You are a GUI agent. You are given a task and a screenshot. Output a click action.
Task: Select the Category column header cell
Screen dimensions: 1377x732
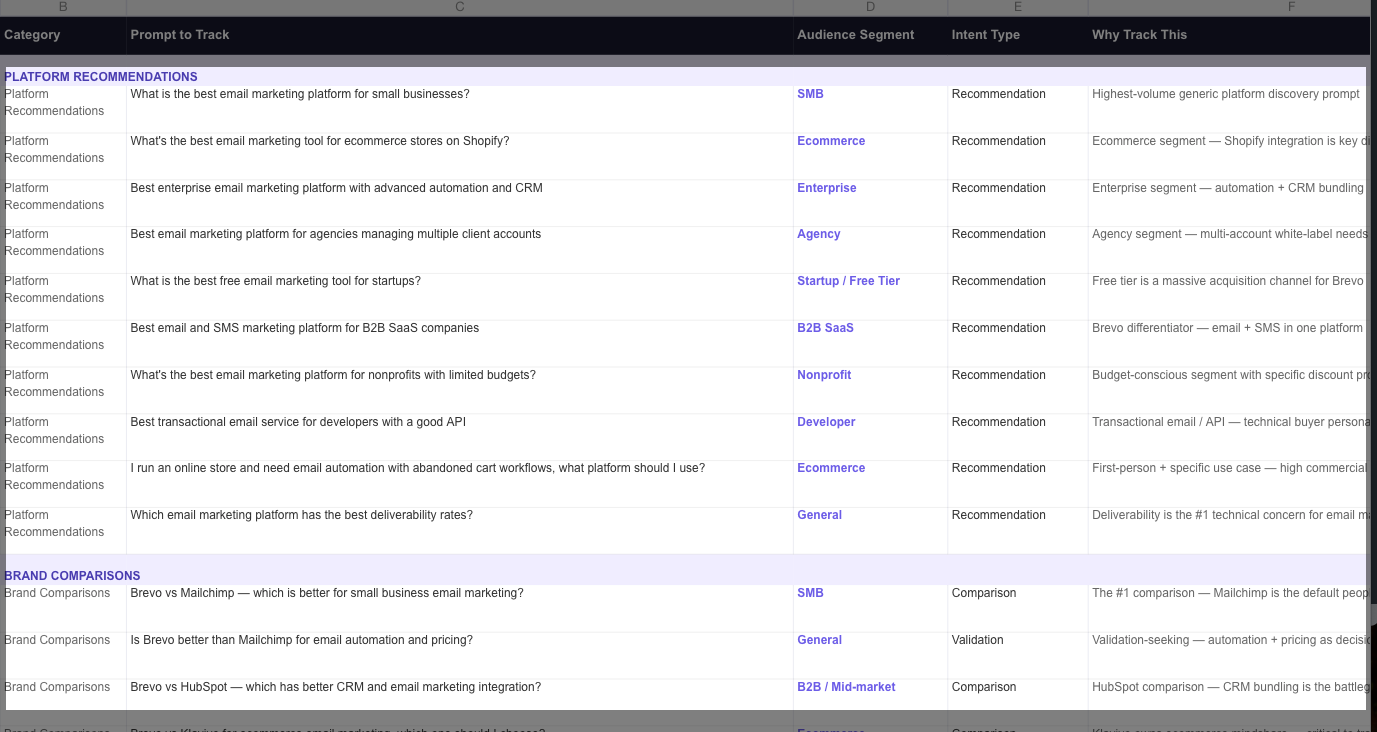tap(63, 35)
